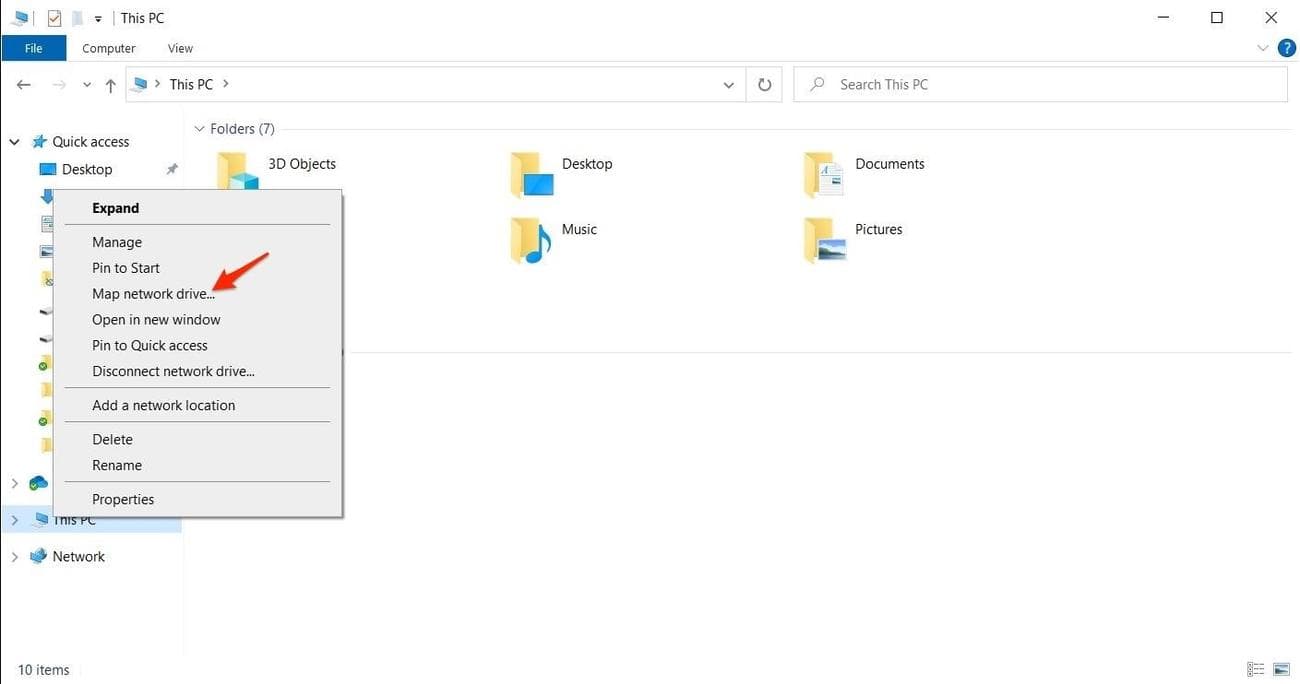
Task: Open the Documents folder
Action: (x=888, y=163)
